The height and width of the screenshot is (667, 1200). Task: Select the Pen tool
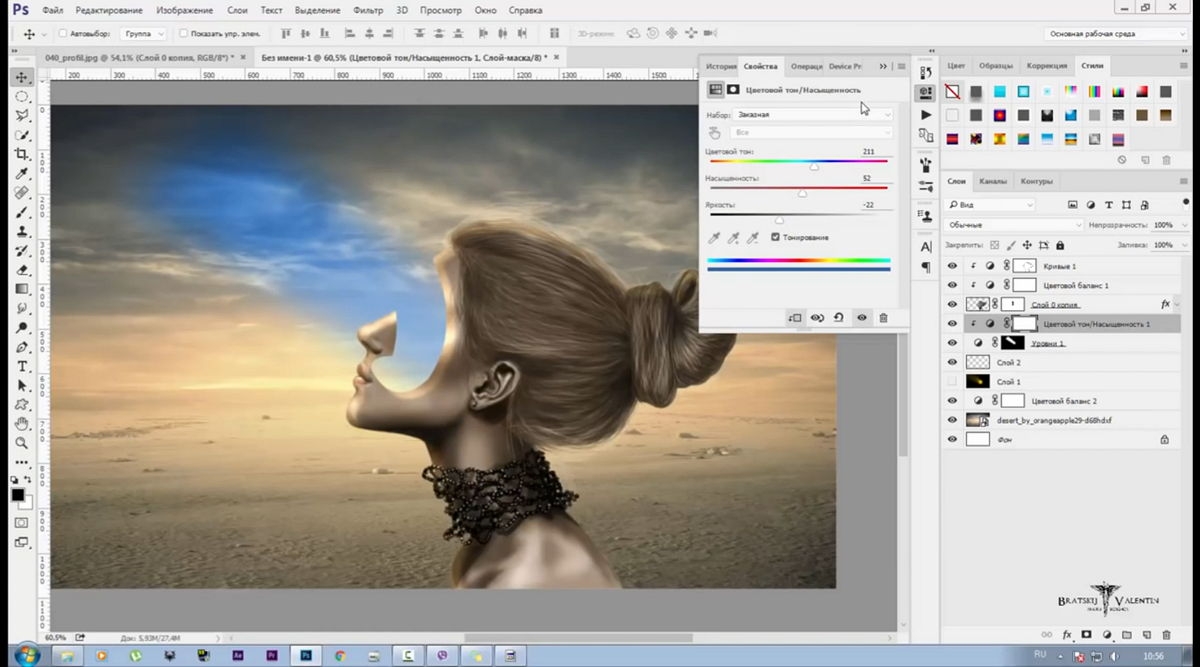(22, 347)
